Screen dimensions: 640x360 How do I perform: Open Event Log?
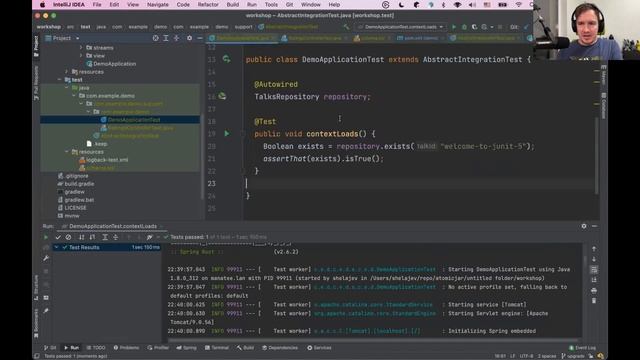tap(582, 348)
